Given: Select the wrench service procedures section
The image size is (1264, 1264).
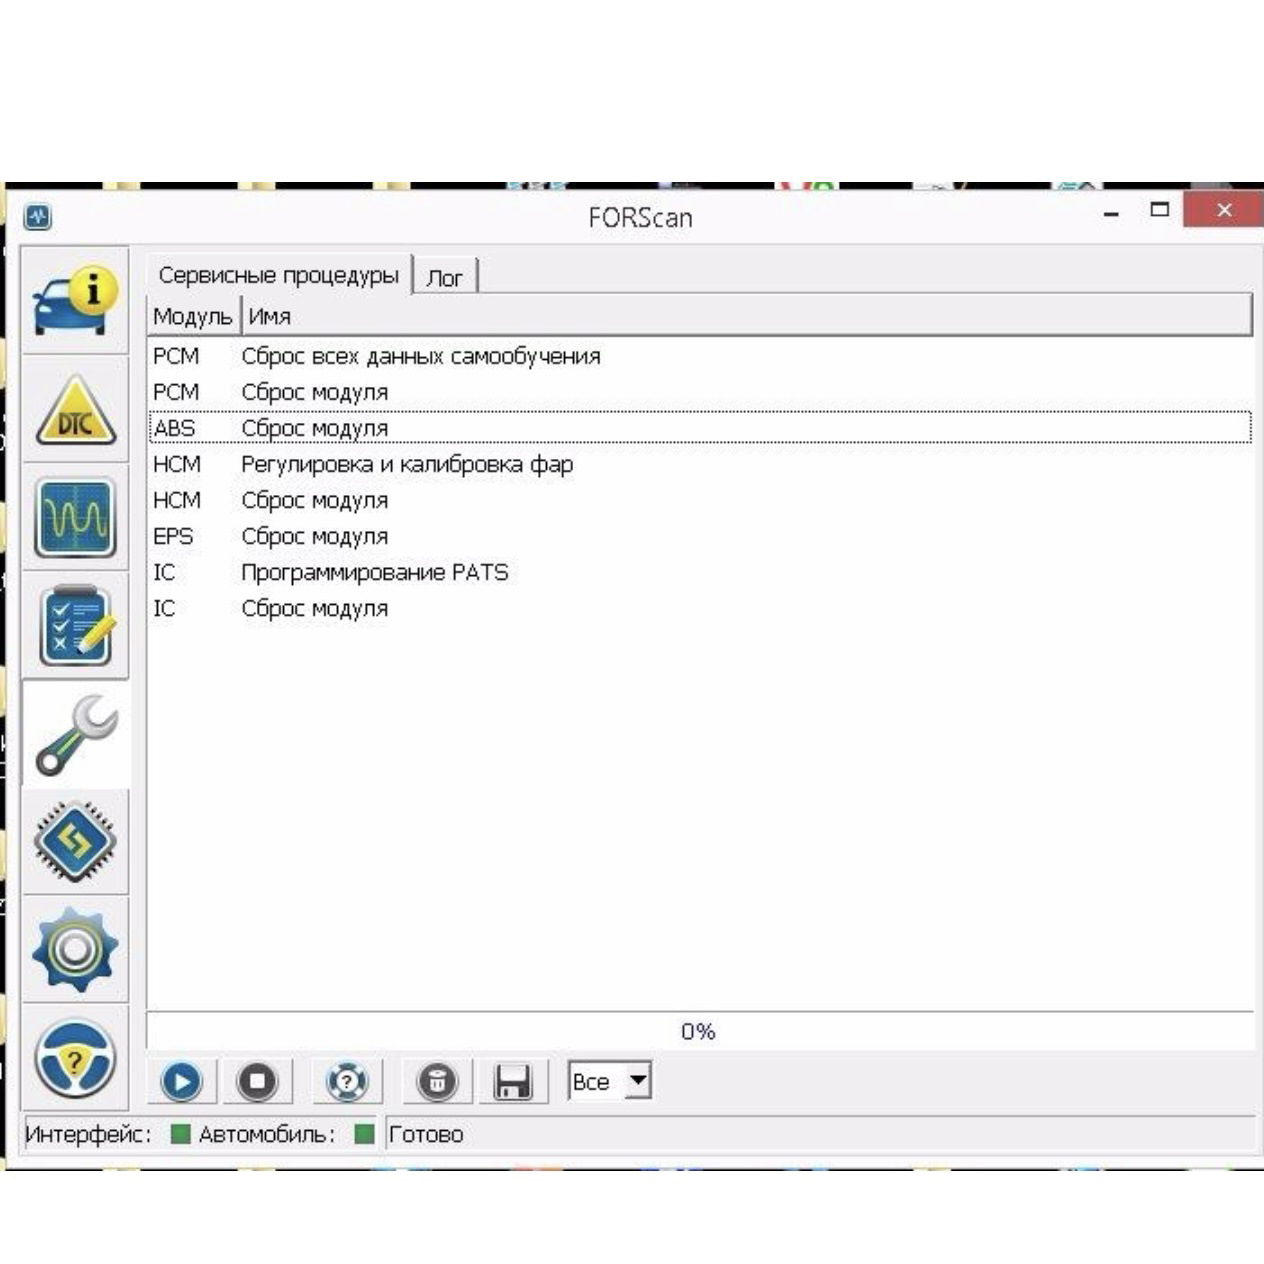Looking at the screenshot, I should 75,735.
